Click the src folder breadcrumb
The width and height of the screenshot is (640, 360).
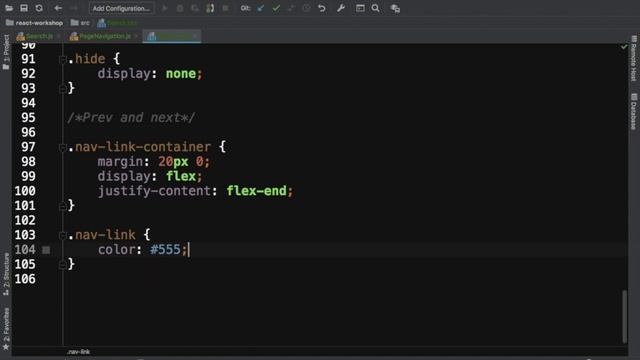click(x=80, y=23)
